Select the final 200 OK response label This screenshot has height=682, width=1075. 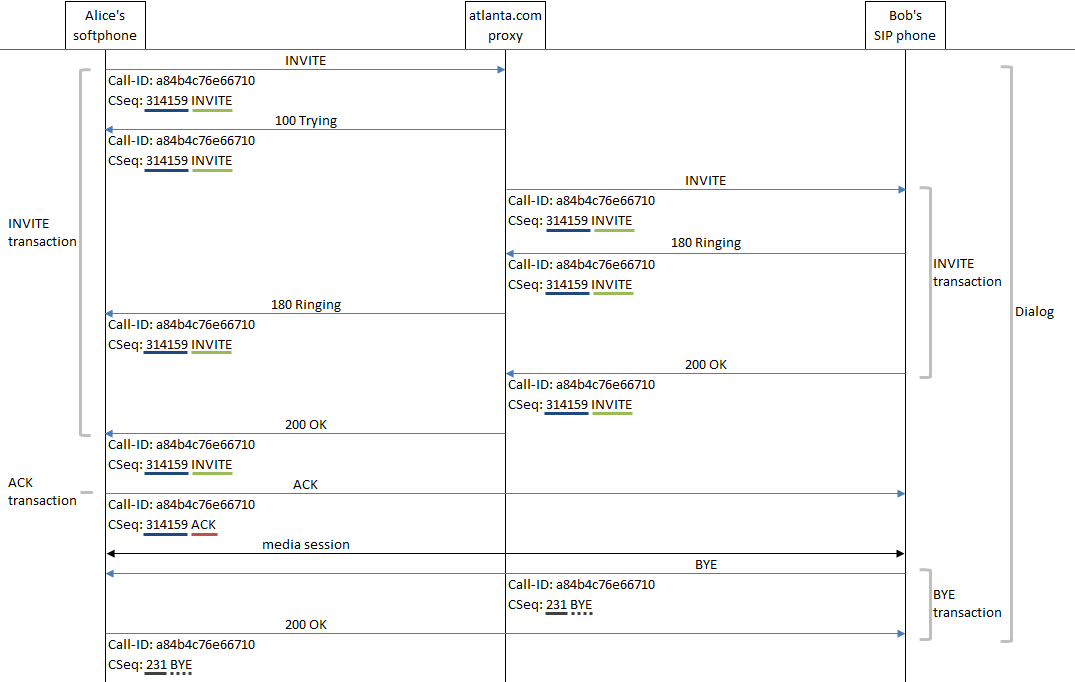(x=305, y=624)
